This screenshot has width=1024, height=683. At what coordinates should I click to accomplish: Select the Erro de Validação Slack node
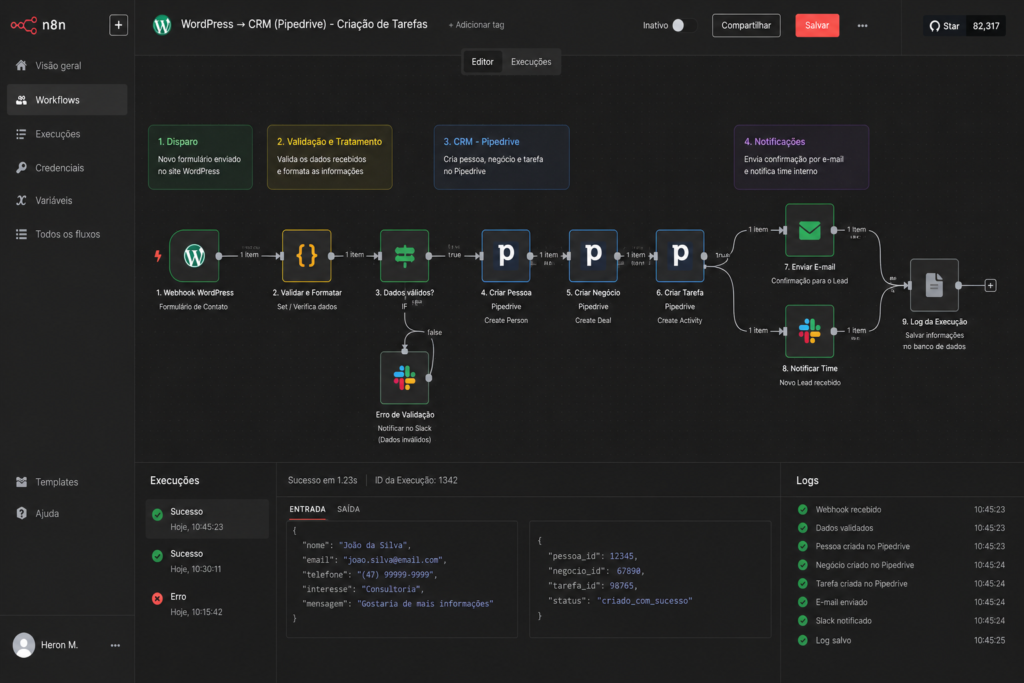click(x=404, y=377)
